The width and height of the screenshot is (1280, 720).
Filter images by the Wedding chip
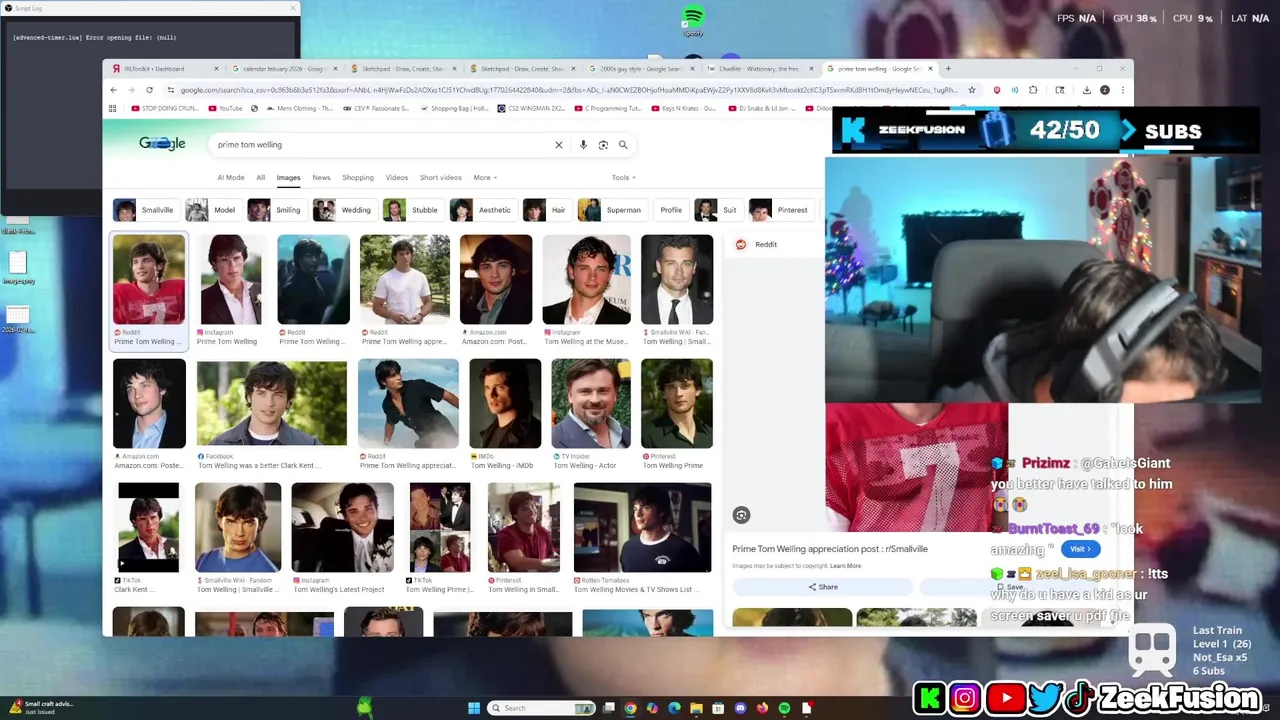coord(344,210)
